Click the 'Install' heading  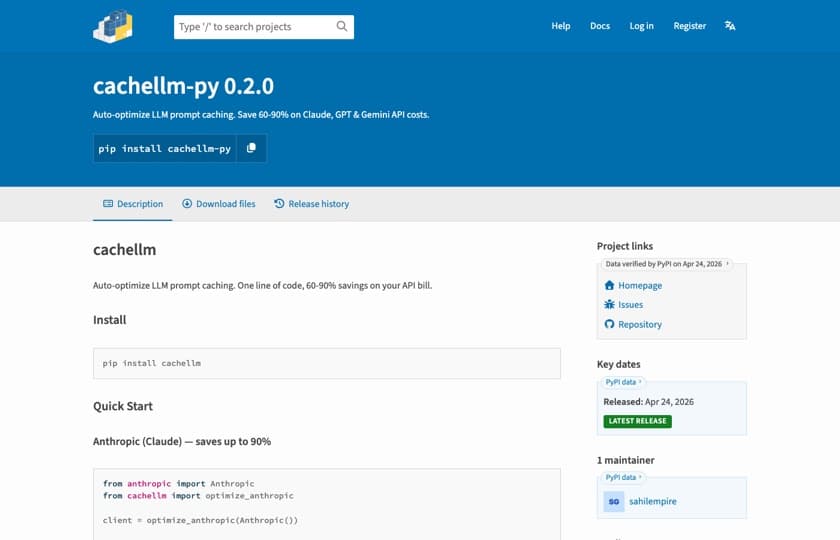coord(110,320)
